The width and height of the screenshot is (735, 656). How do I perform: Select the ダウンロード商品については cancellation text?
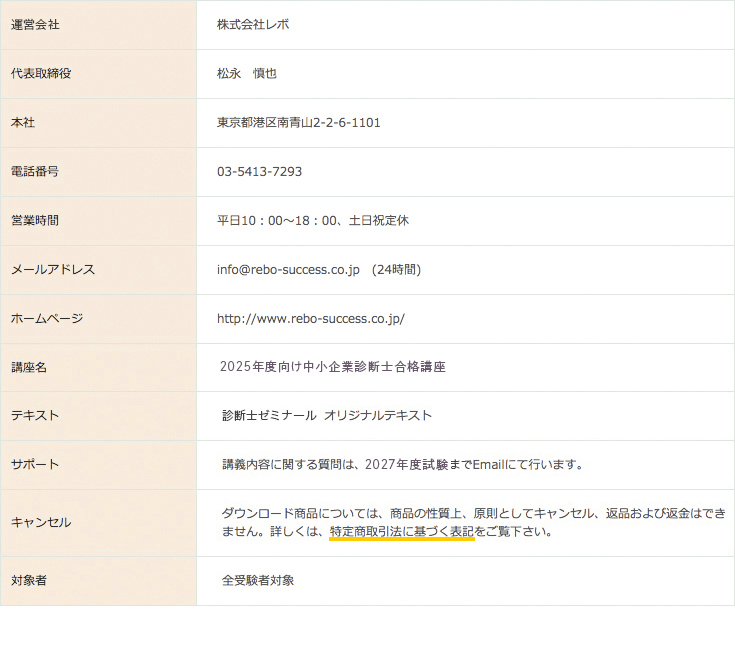473,522
